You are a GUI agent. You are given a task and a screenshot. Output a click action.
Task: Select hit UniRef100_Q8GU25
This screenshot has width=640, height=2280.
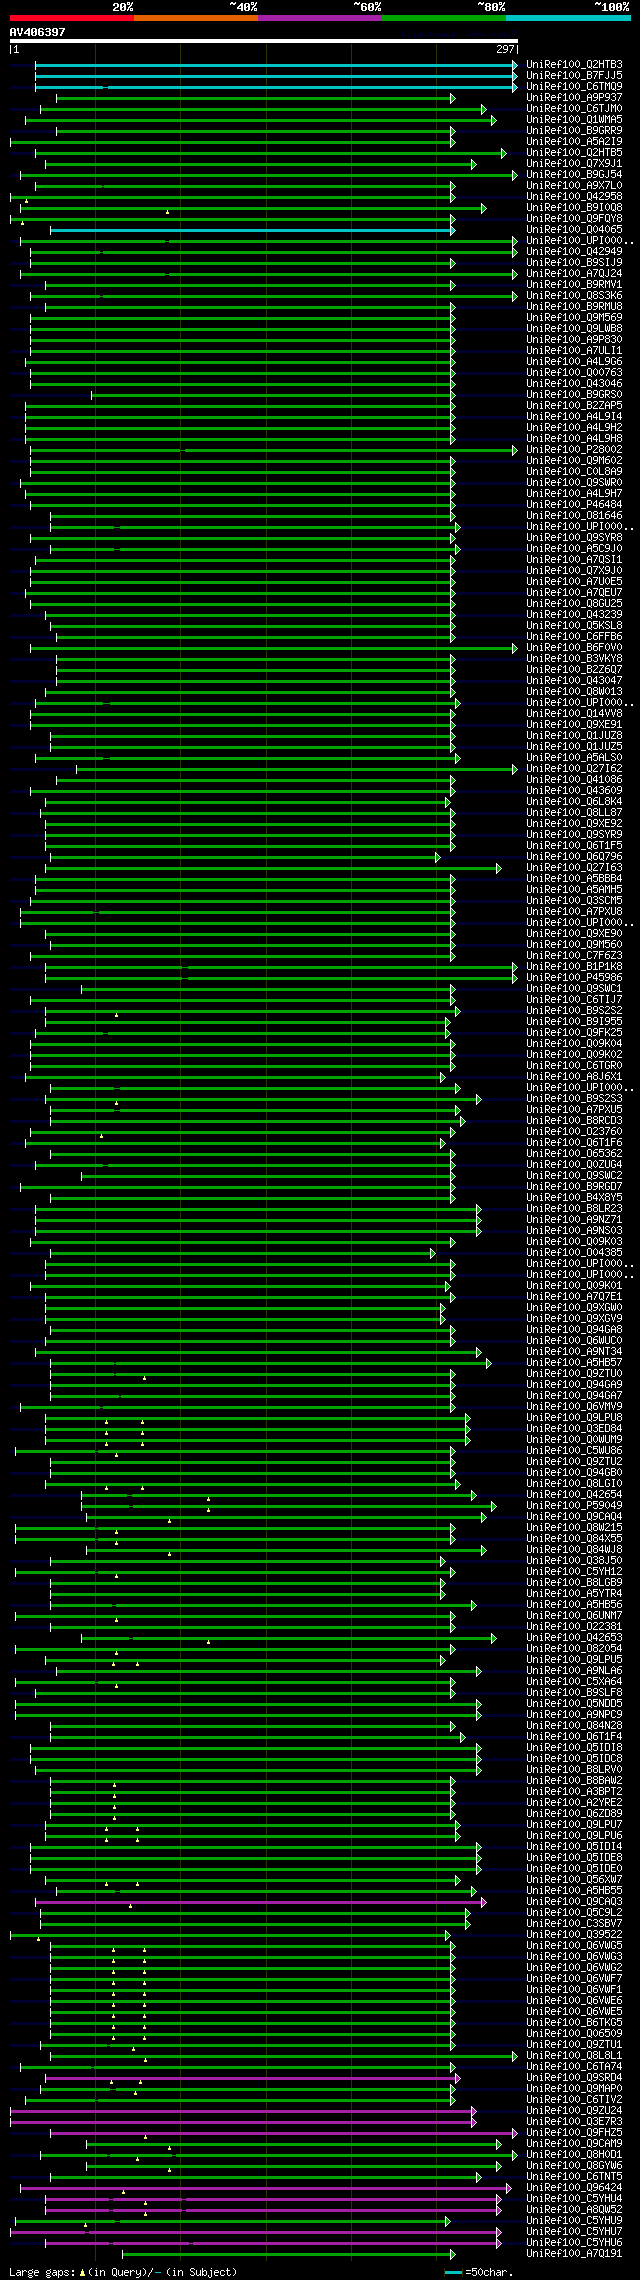[574, 604]
